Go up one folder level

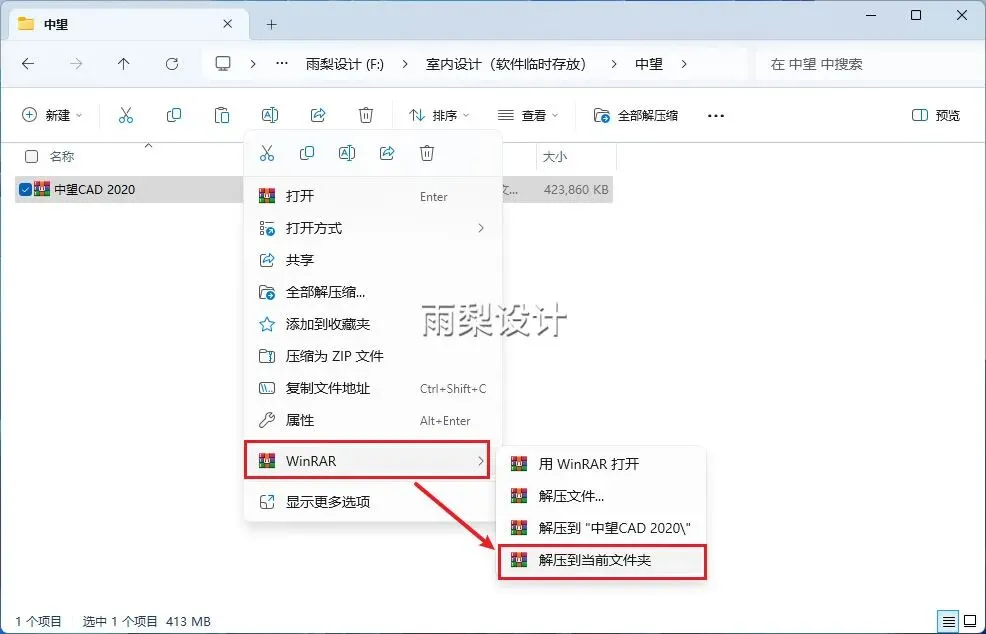pyautogui.click(x=123, y=64)
